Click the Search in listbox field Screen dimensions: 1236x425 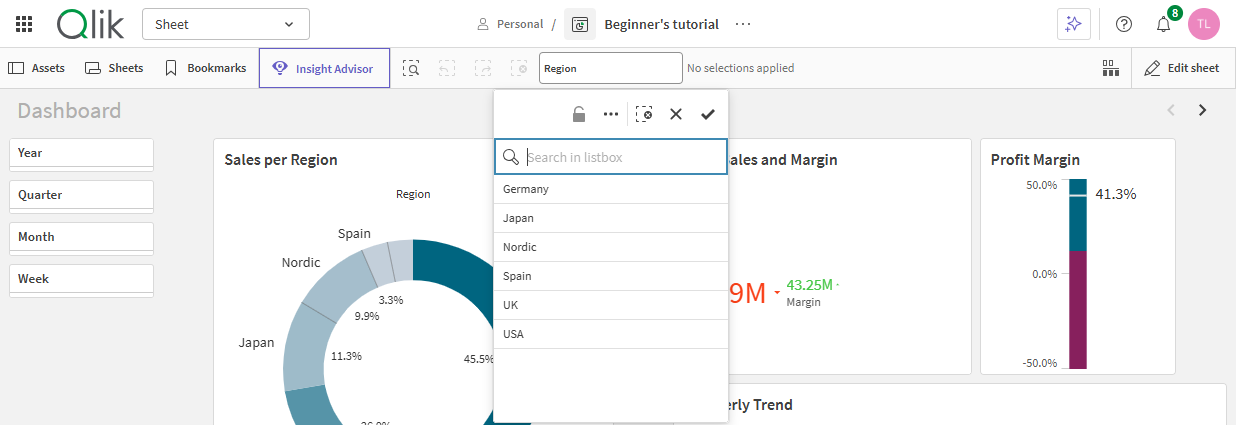tap(622, 157)
